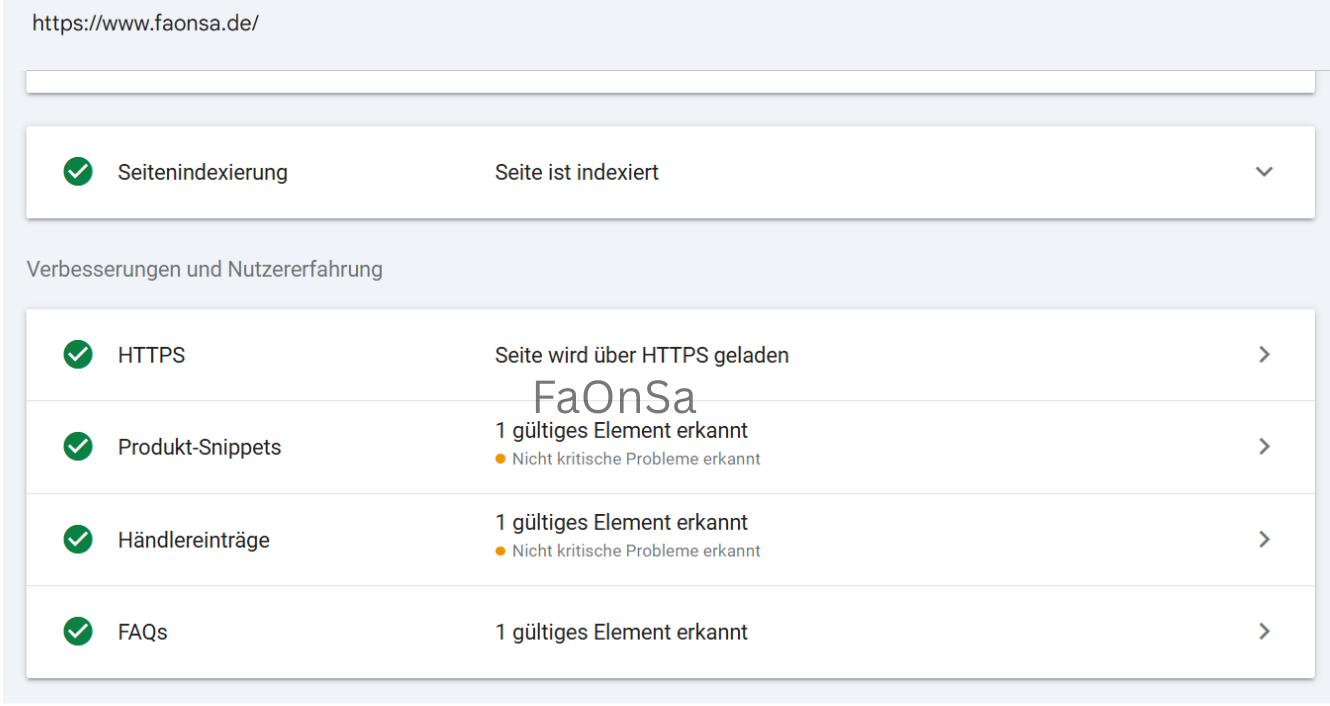Click "Nicht kritische Probleme erkannt" under Händlereinträge
Screen dimensions: 1330x706
636,551
